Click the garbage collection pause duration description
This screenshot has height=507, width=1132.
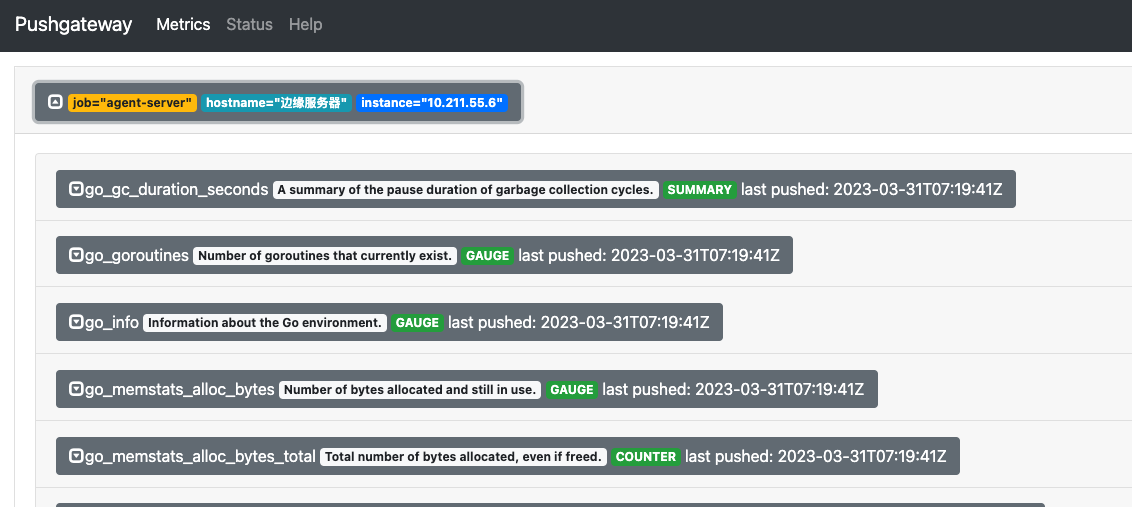tap(466, 190)
